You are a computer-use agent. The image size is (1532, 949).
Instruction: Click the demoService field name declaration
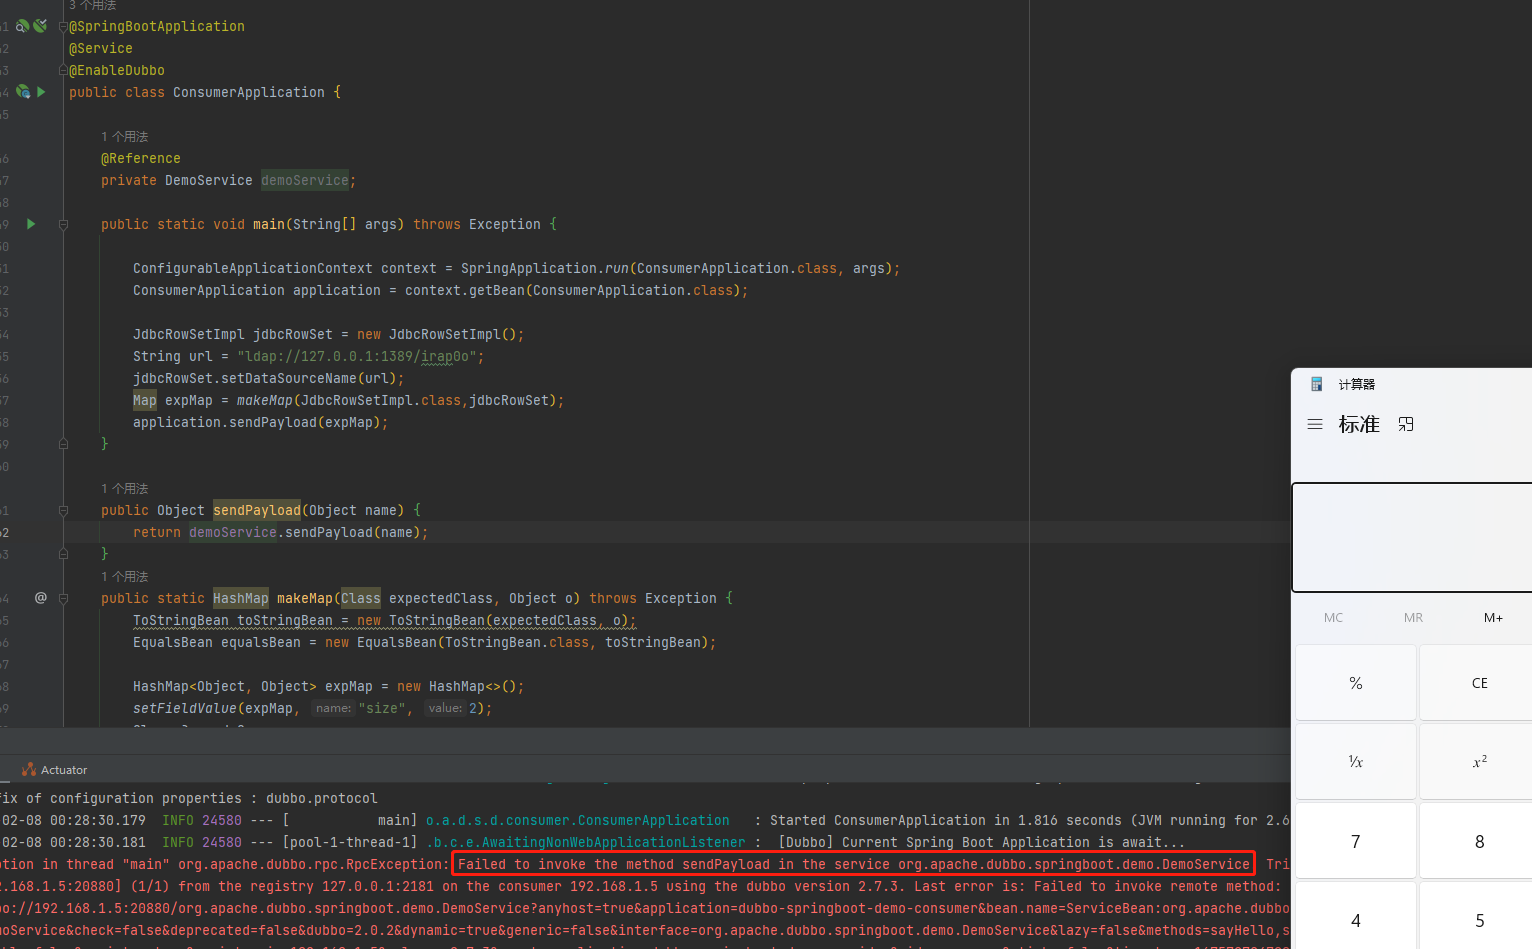point(305,180)
